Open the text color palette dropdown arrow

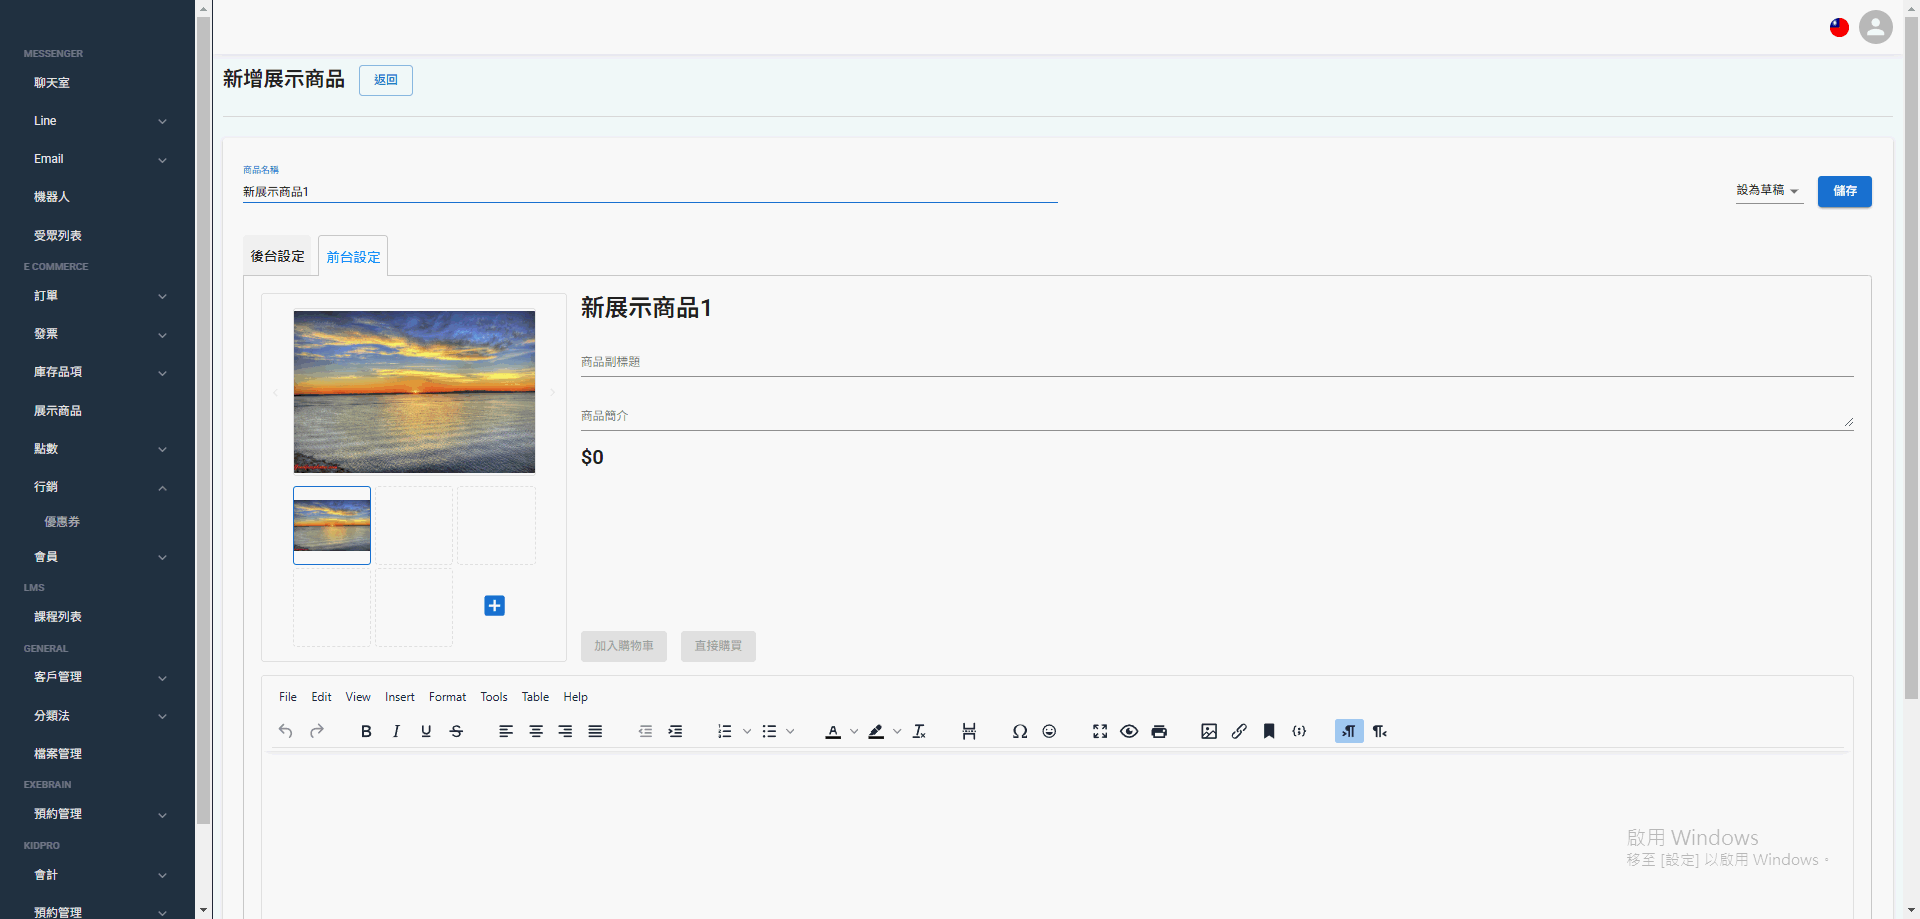pos(854,731)
